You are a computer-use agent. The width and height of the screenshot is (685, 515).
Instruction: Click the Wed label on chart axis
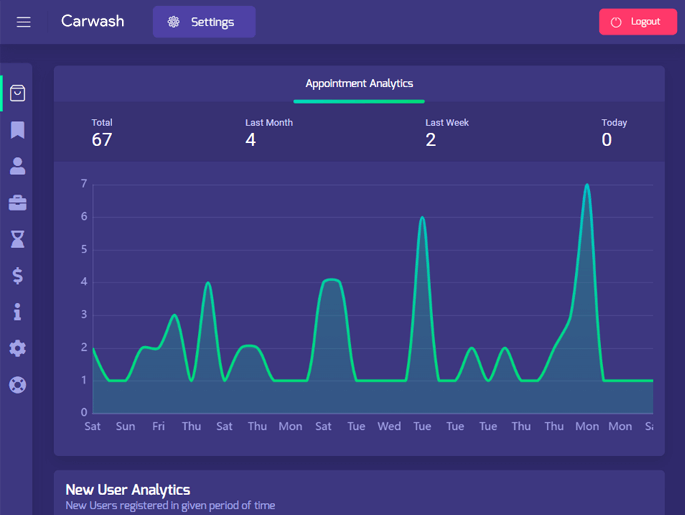(x=389, y=426)
